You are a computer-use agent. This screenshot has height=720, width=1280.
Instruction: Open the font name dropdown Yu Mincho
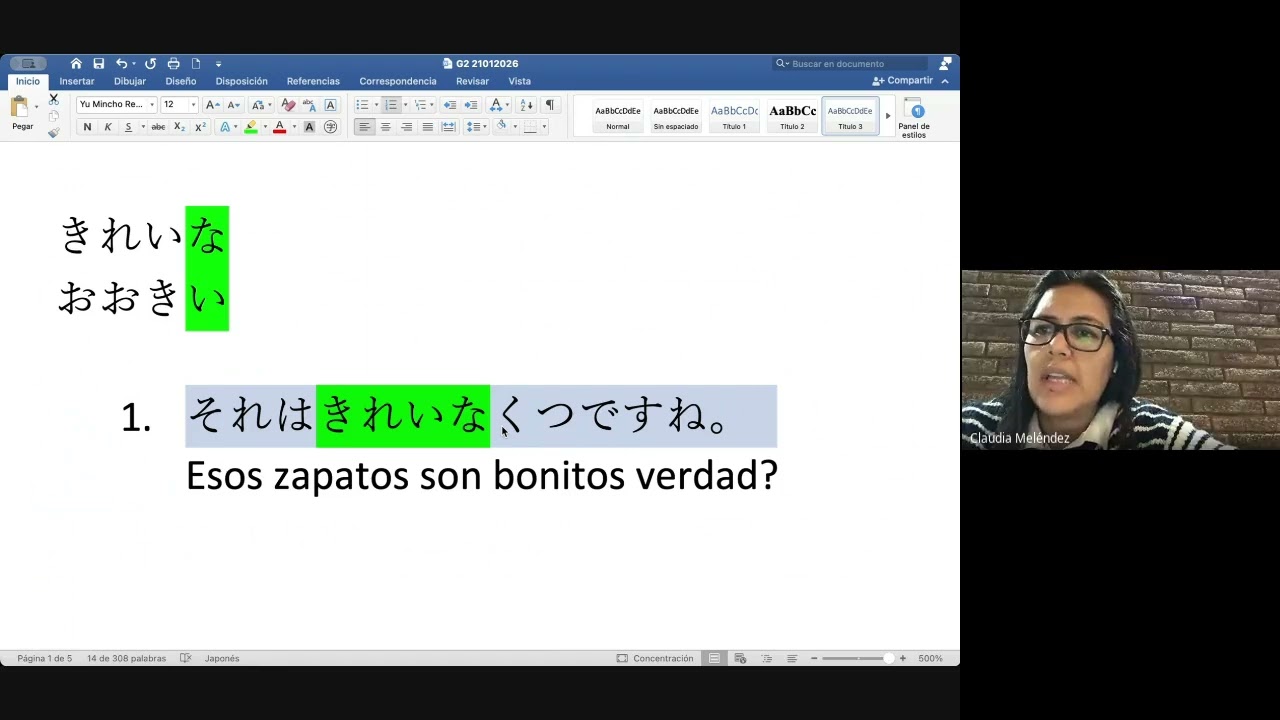click(x=151, y=104)
